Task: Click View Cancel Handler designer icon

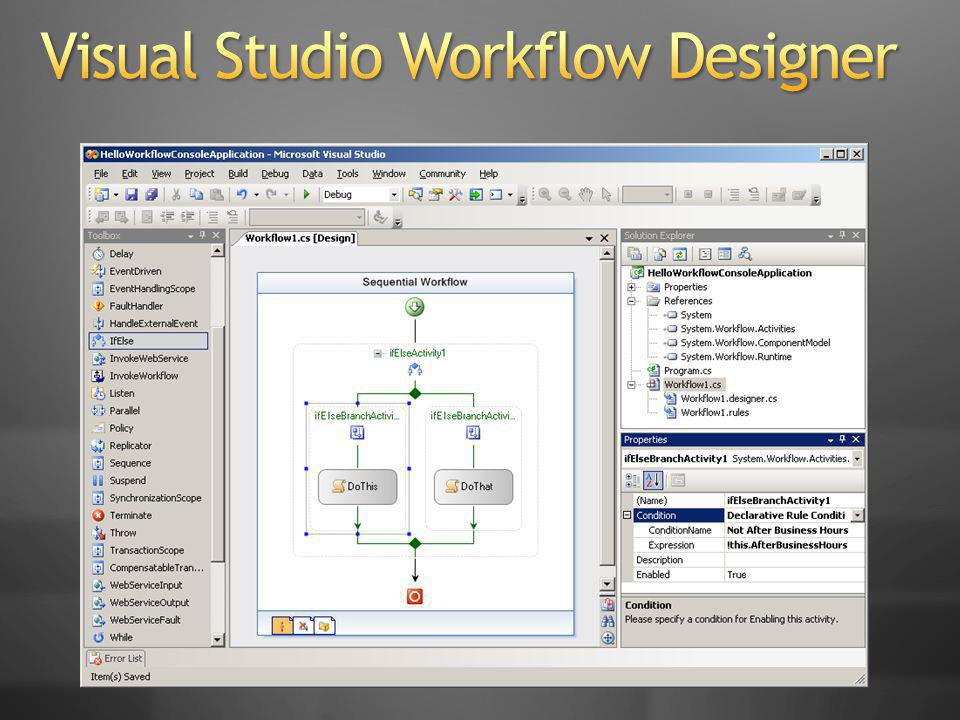Action: click(x=303, y=626)
